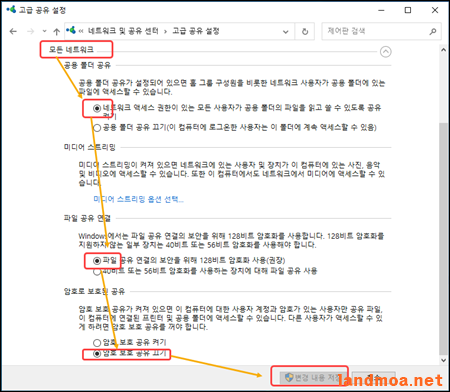Image resolution: width=450 pixels, height=392 pixels.
Task: Open the recent locations dropdown arrow
Action: [44, 32]
